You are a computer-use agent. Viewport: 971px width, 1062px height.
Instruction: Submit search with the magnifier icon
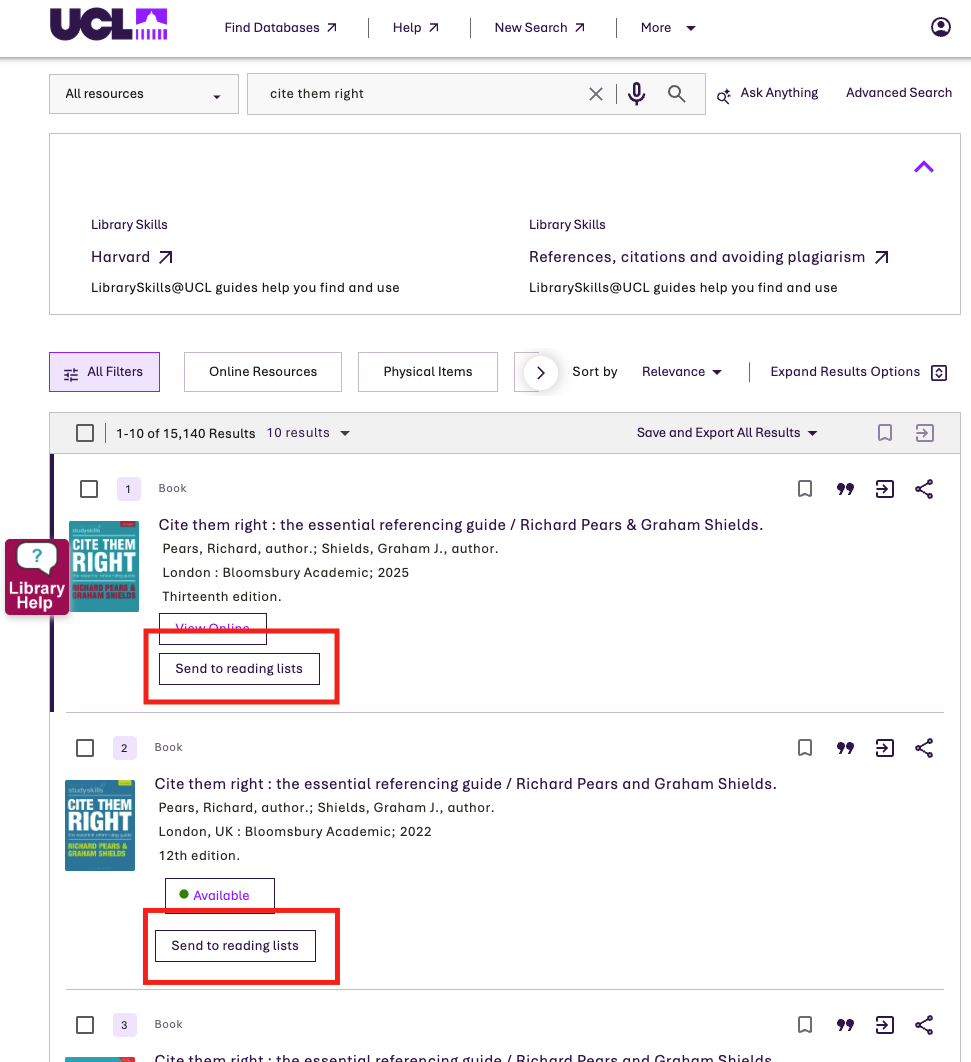pos(676,94)
